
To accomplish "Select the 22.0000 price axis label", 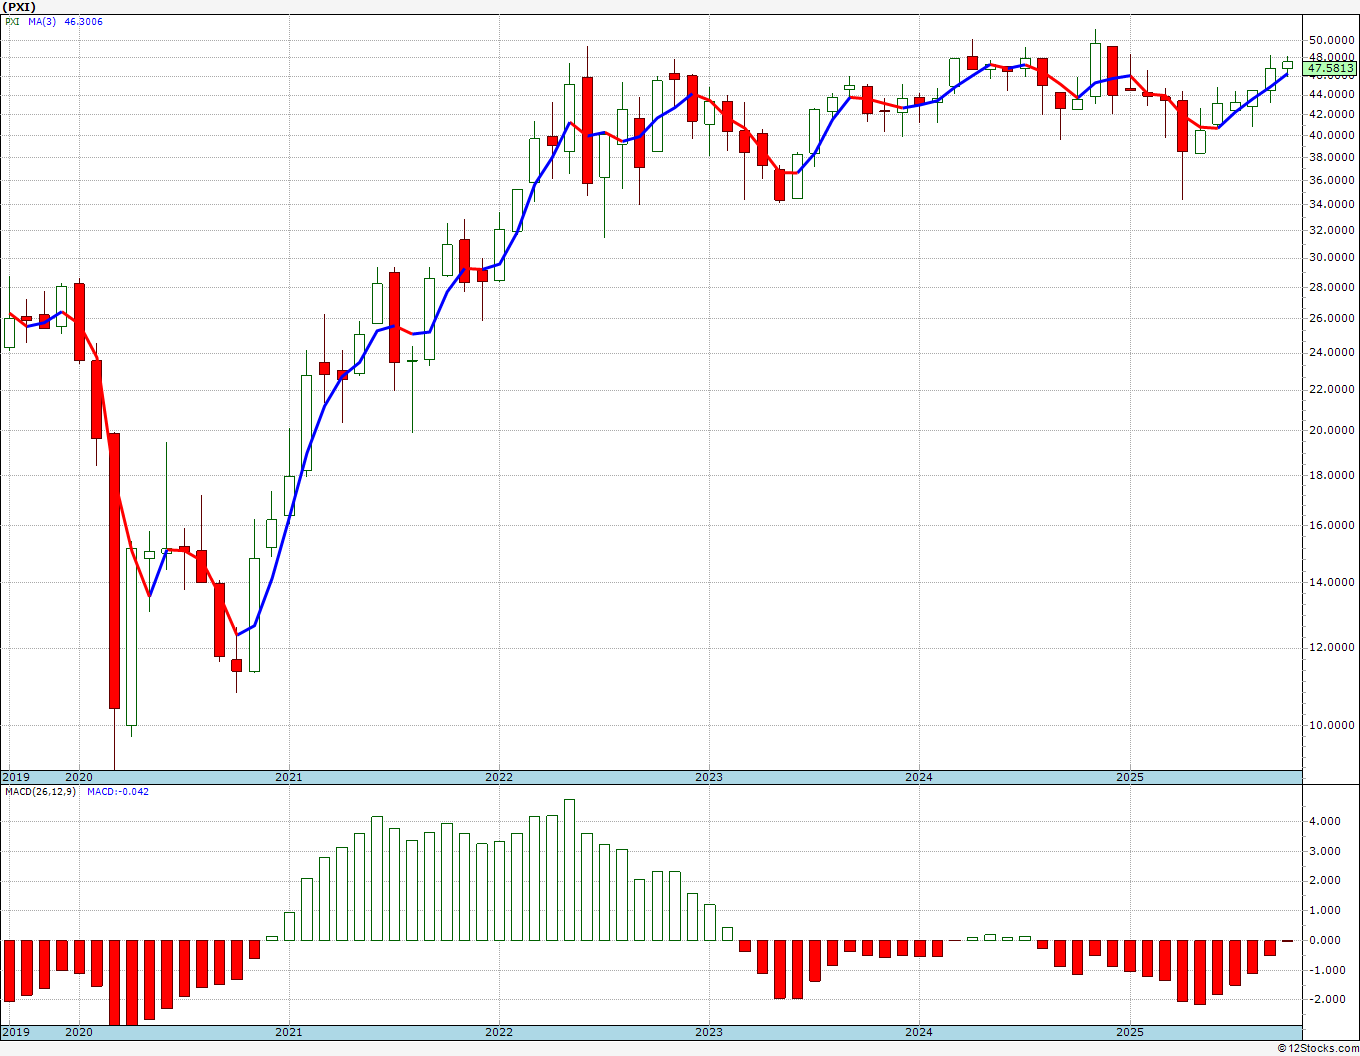I will point(1331,389).
